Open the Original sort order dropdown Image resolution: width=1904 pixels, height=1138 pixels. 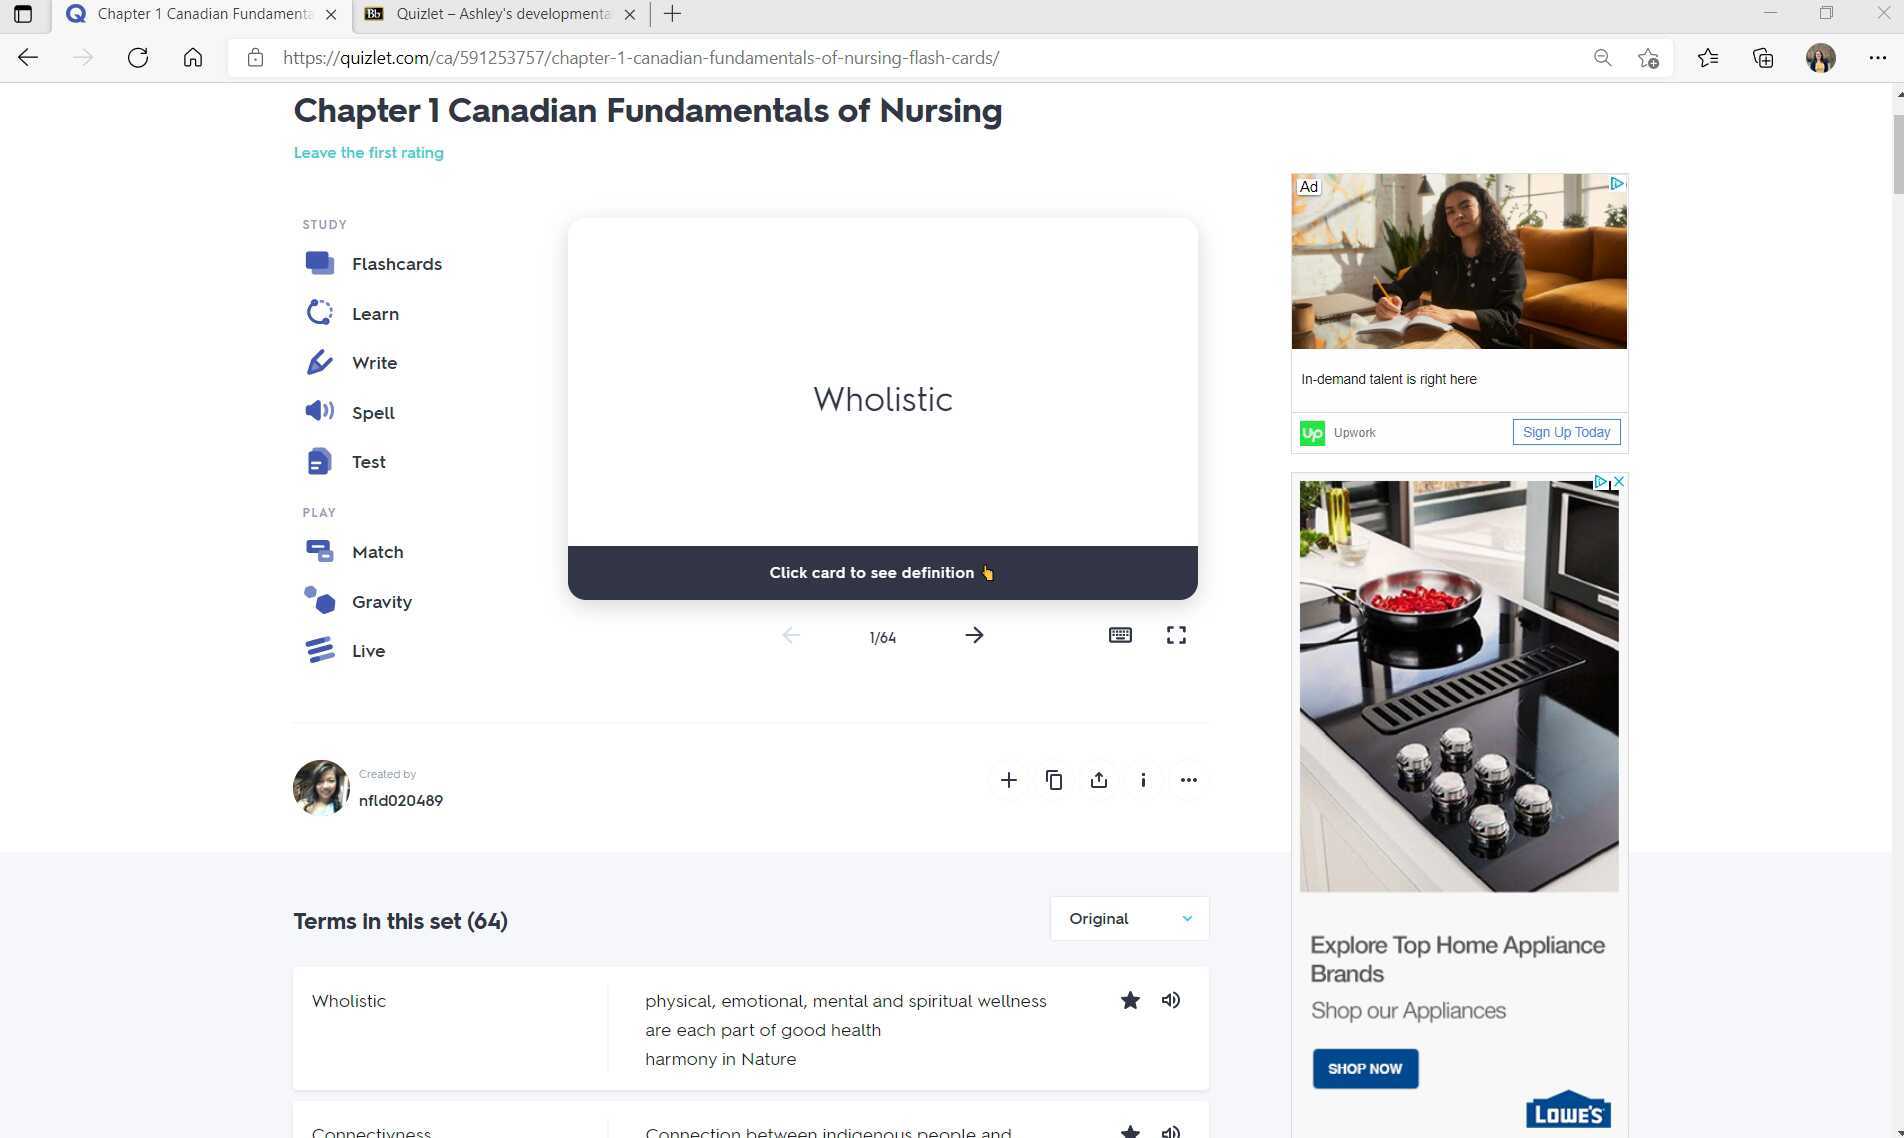[x=1128, y=918]
